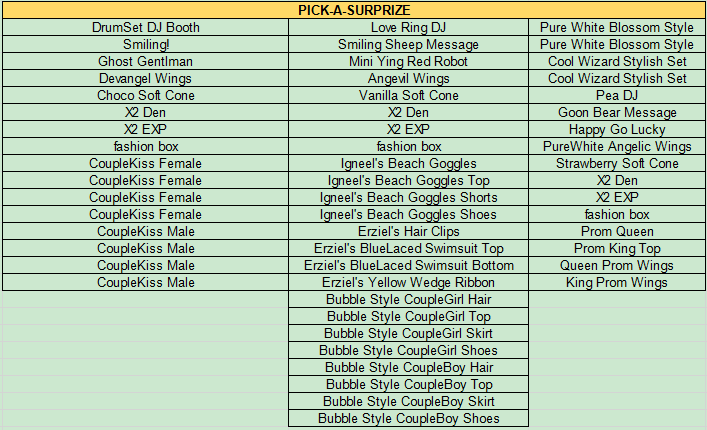Click the DrumSet DJ Booth cell

145,27
